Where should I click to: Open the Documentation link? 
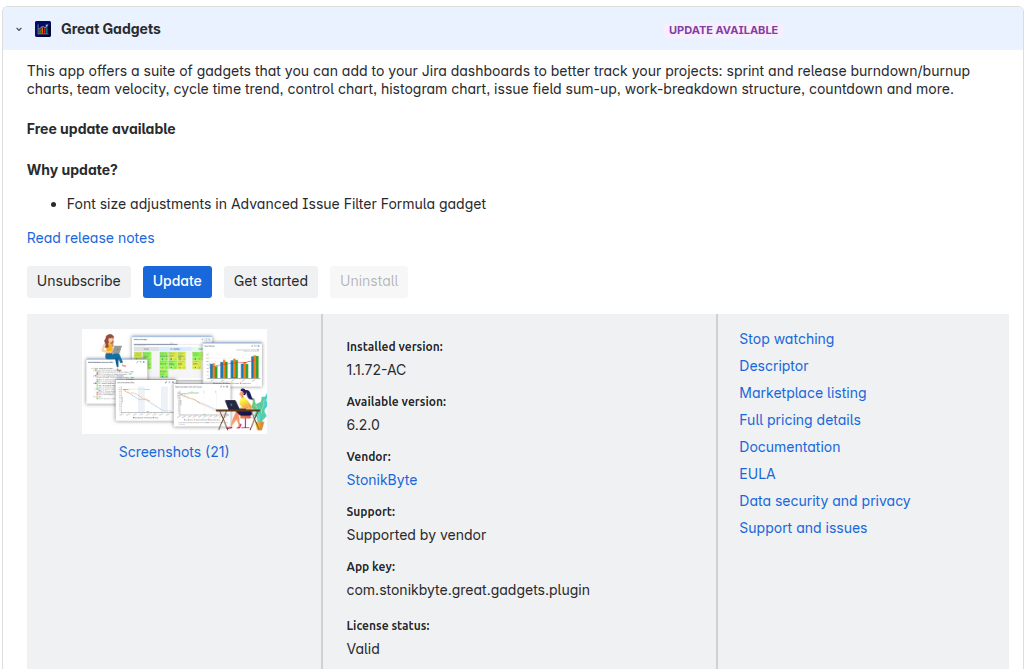(x=789, y=447)
